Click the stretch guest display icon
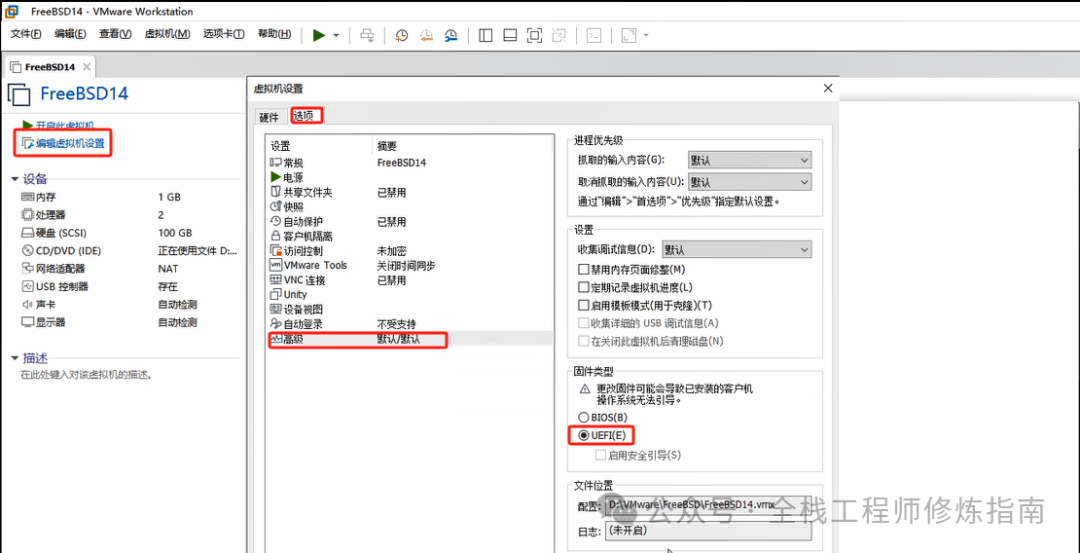This screenshot has height=553, width=1080. 628,36
